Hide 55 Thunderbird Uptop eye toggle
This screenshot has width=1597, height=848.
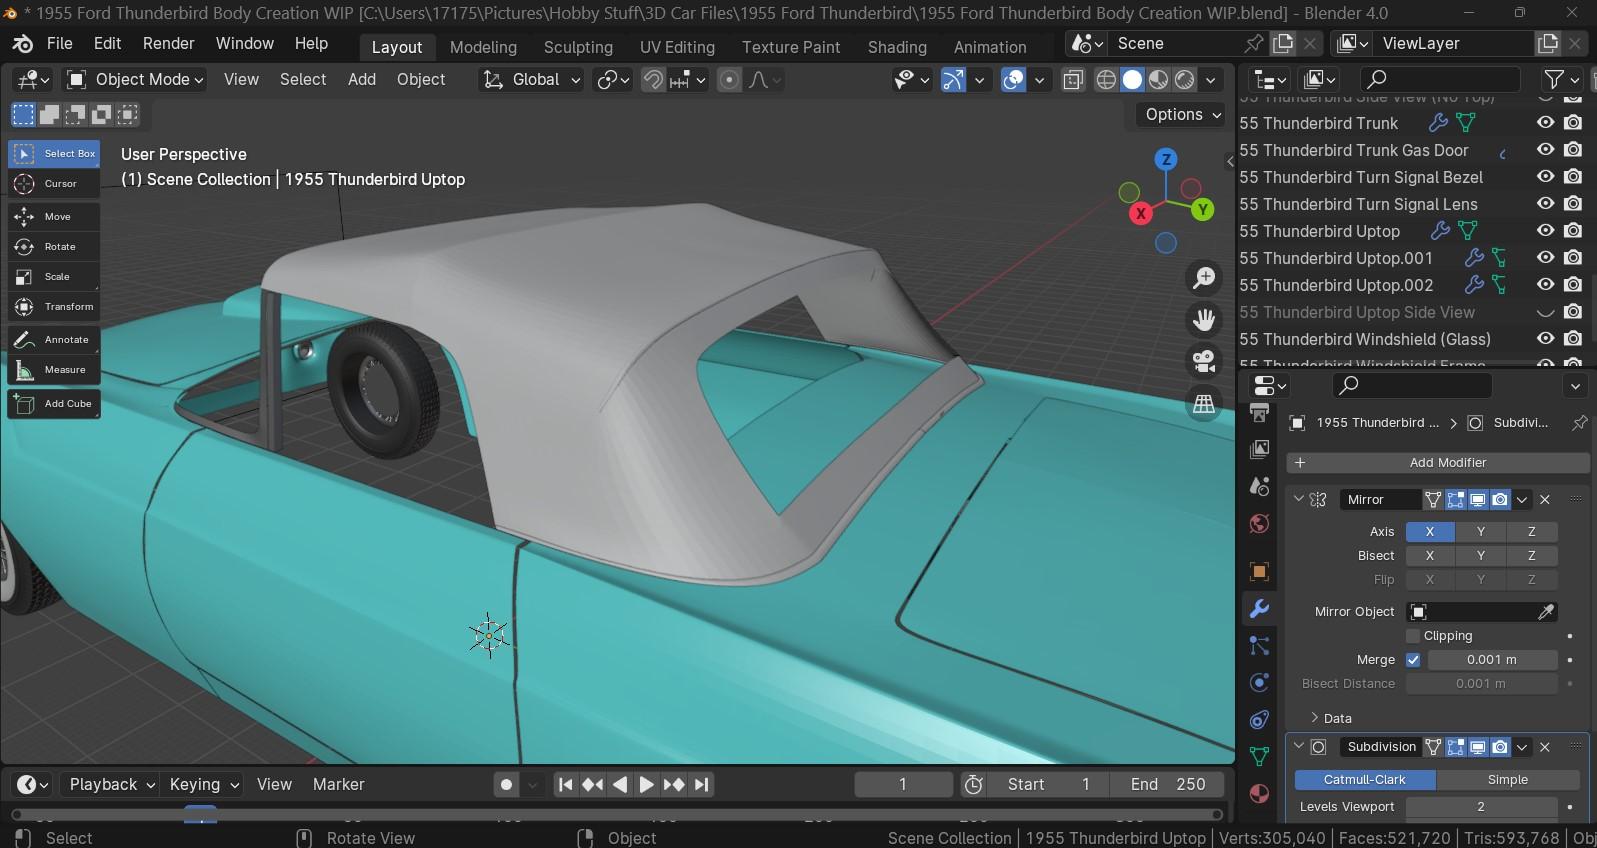[1545, 231]
